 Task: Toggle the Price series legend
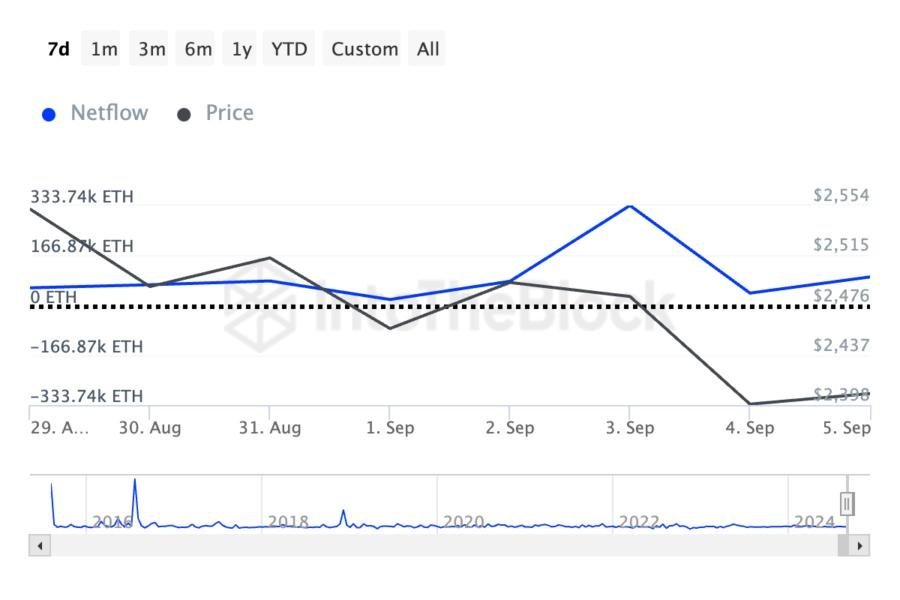[229, 113]
